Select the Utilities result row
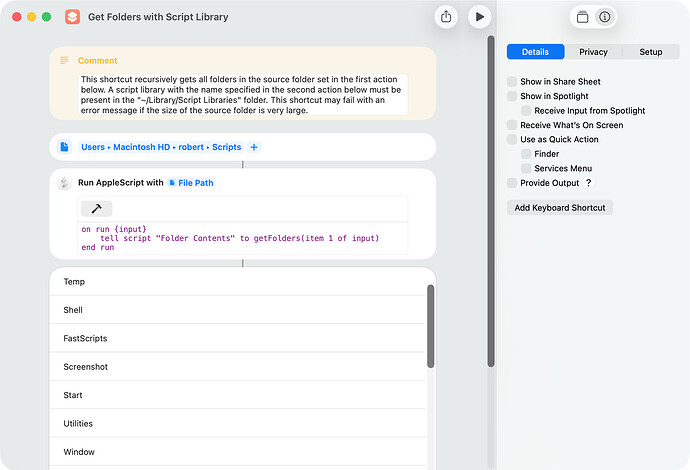The image size is (690, 470). 238,423
